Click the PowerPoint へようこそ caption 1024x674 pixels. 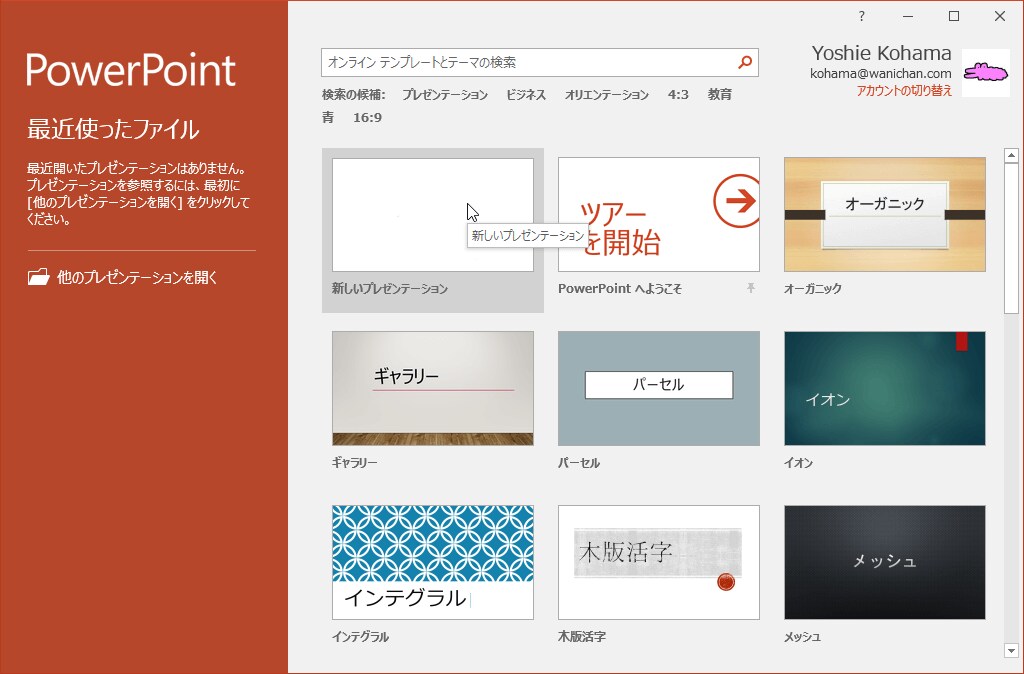pos(620,289)
